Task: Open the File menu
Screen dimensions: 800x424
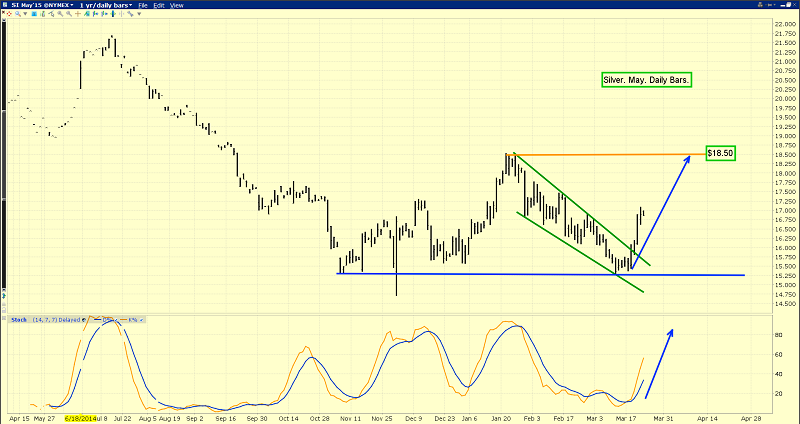Action: pyautogui.click(x=143, y=5)
